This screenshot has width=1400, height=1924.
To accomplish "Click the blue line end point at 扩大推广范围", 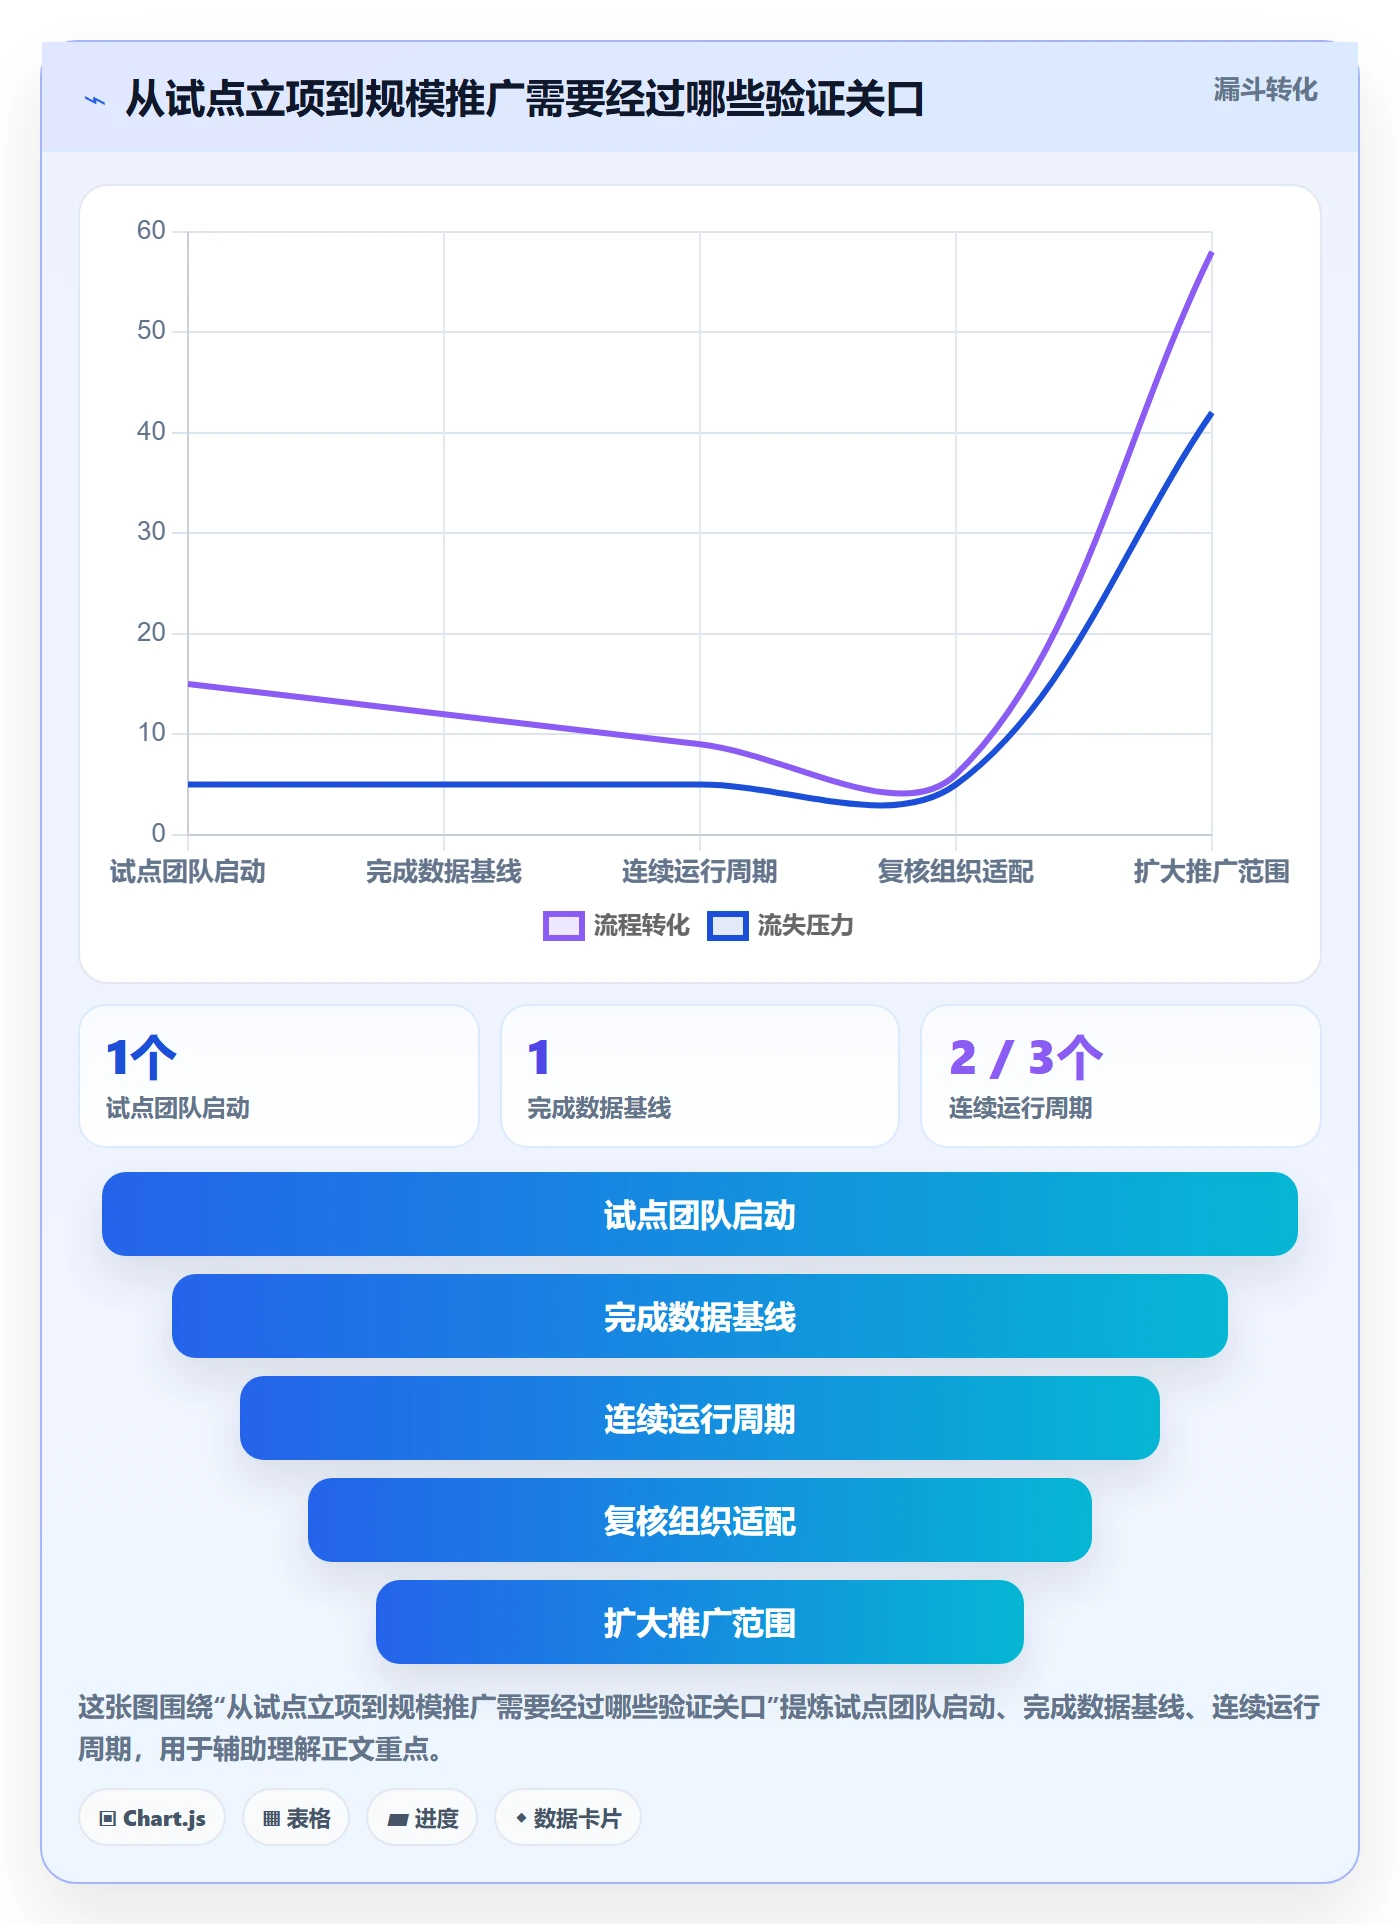I will click(x=1211, y=413).
